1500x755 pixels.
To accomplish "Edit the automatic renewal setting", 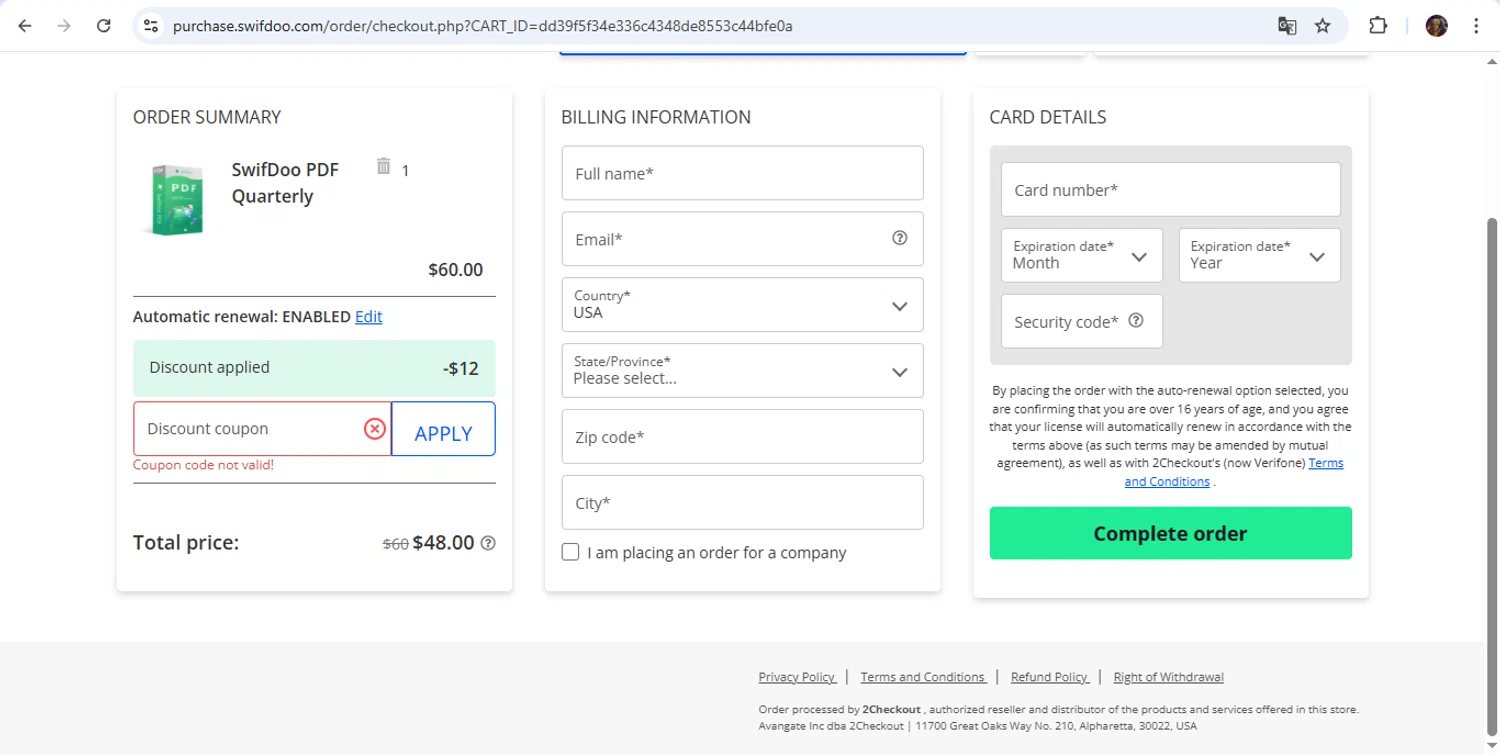I will [369, 317].
